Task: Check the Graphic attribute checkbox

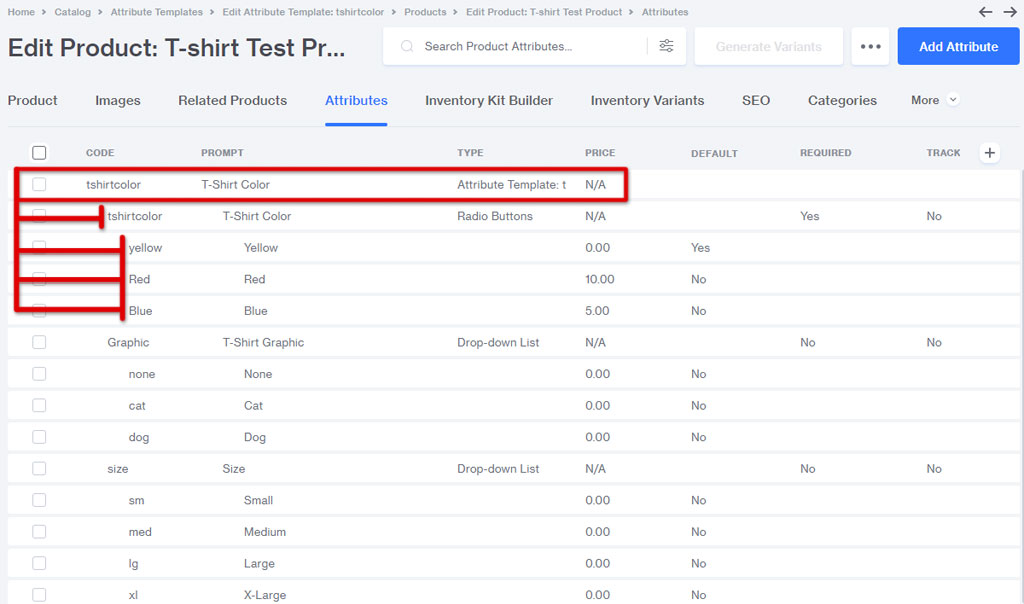Action: pyautogui.click(x=38, y=342)
